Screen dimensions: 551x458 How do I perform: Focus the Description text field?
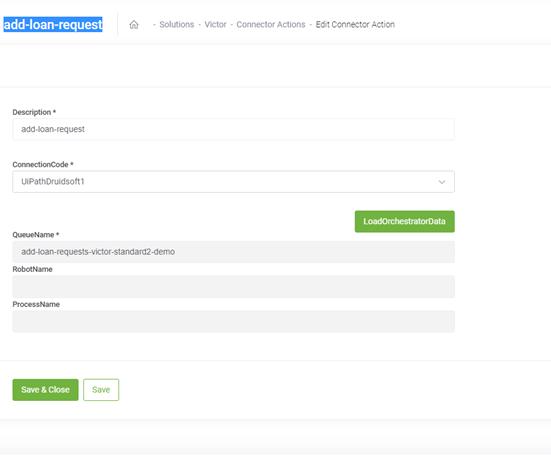pos(233,129)
